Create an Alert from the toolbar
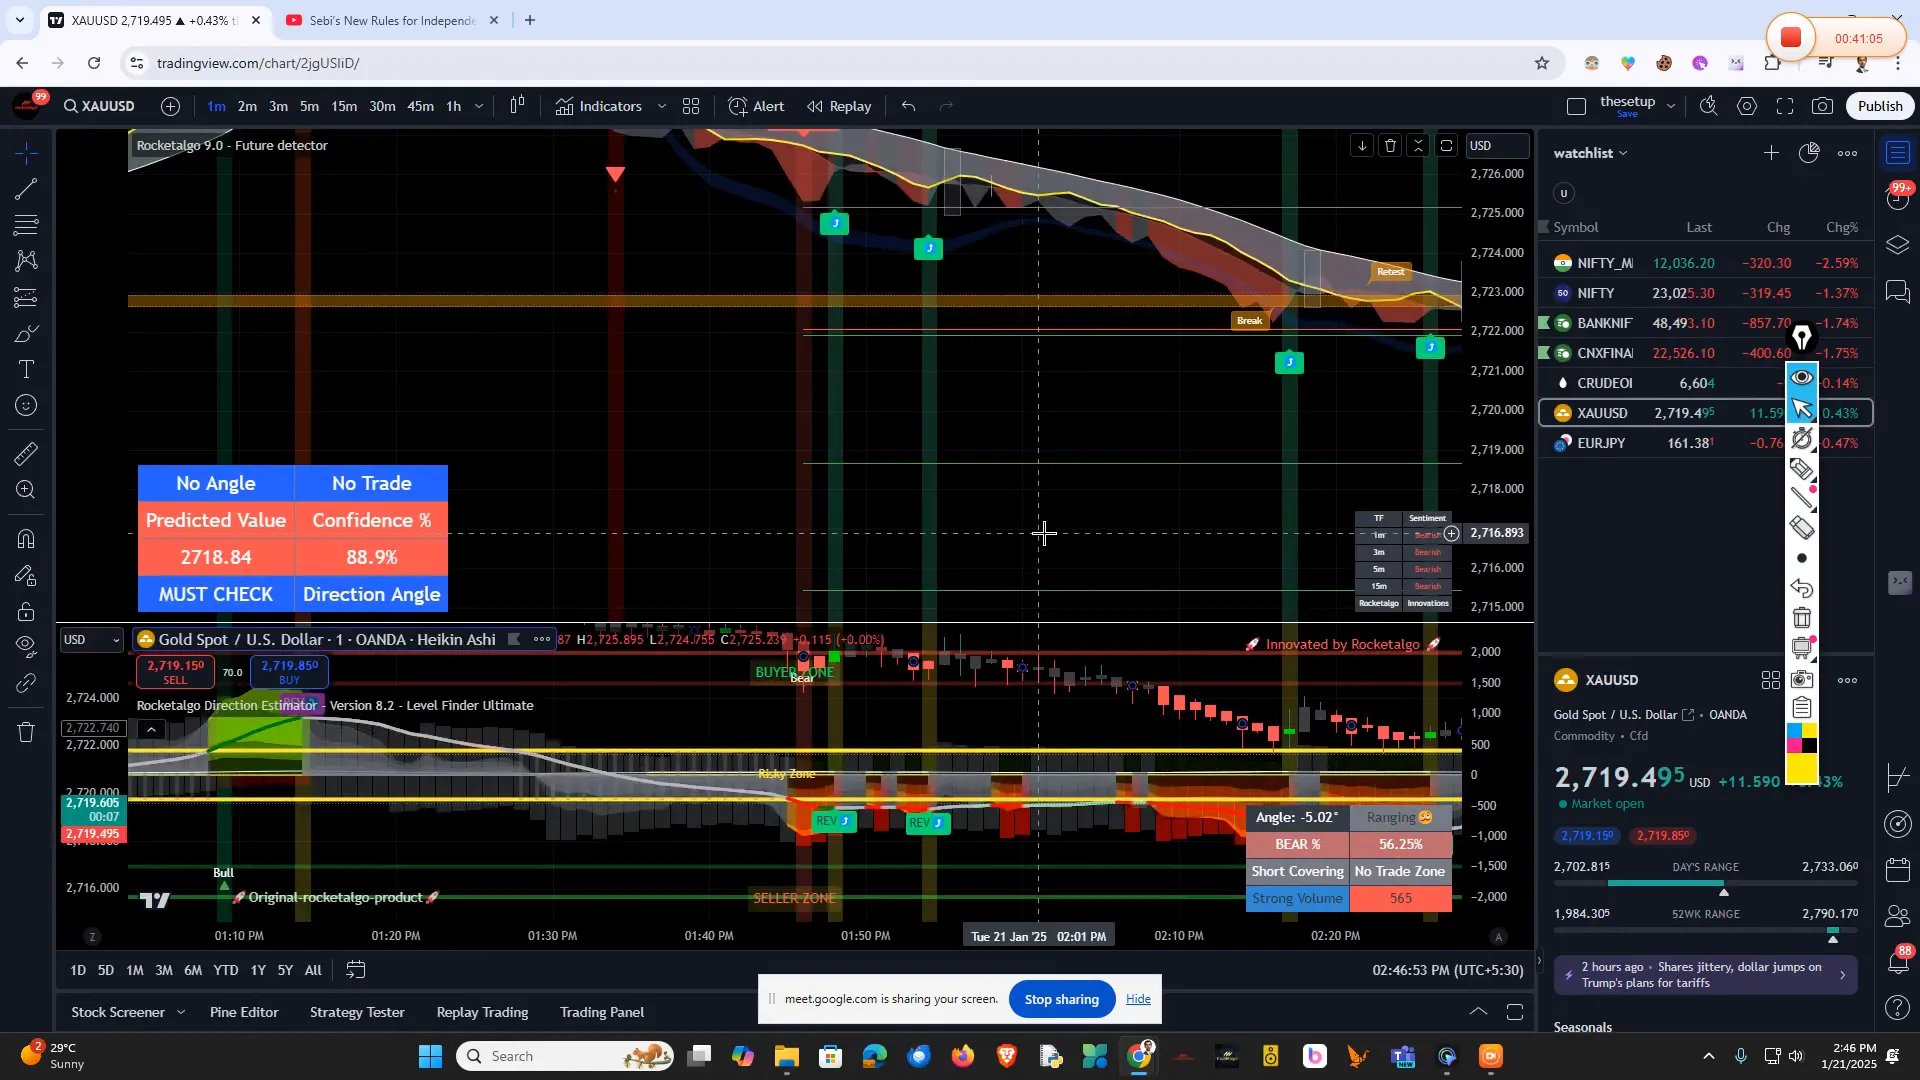Image resolution: width=1920 pixels, height=1080 pixels. pyautogui.click(x=757, y=106)
